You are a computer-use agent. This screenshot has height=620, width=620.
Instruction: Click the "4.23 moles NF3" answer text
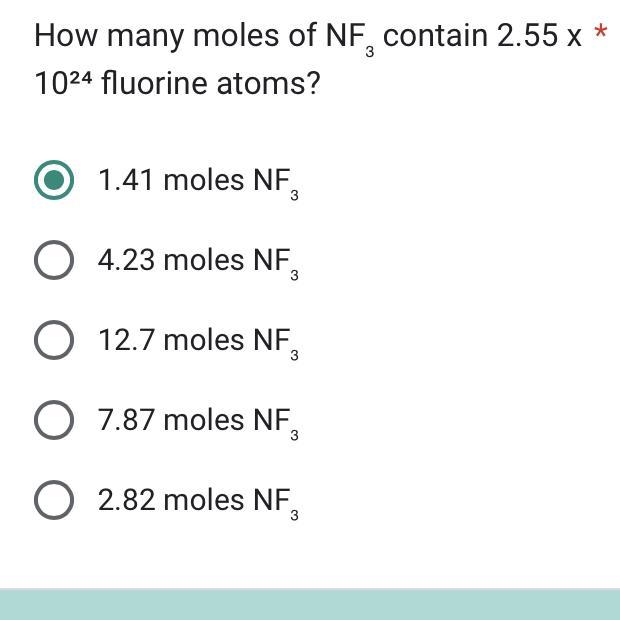click(197, 261)
